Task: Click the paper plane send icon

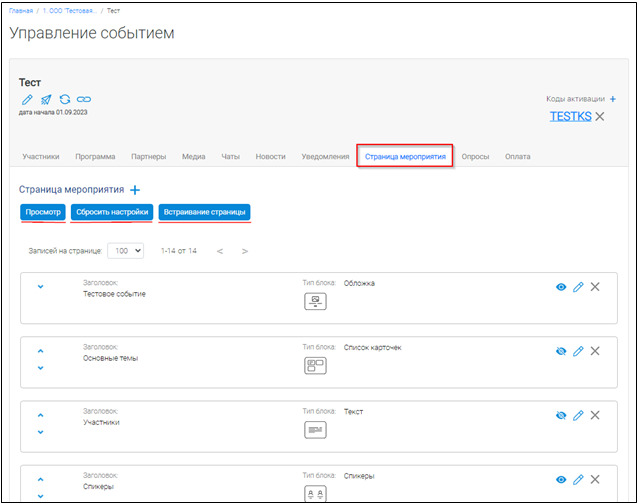Action: tap(45, 99)
